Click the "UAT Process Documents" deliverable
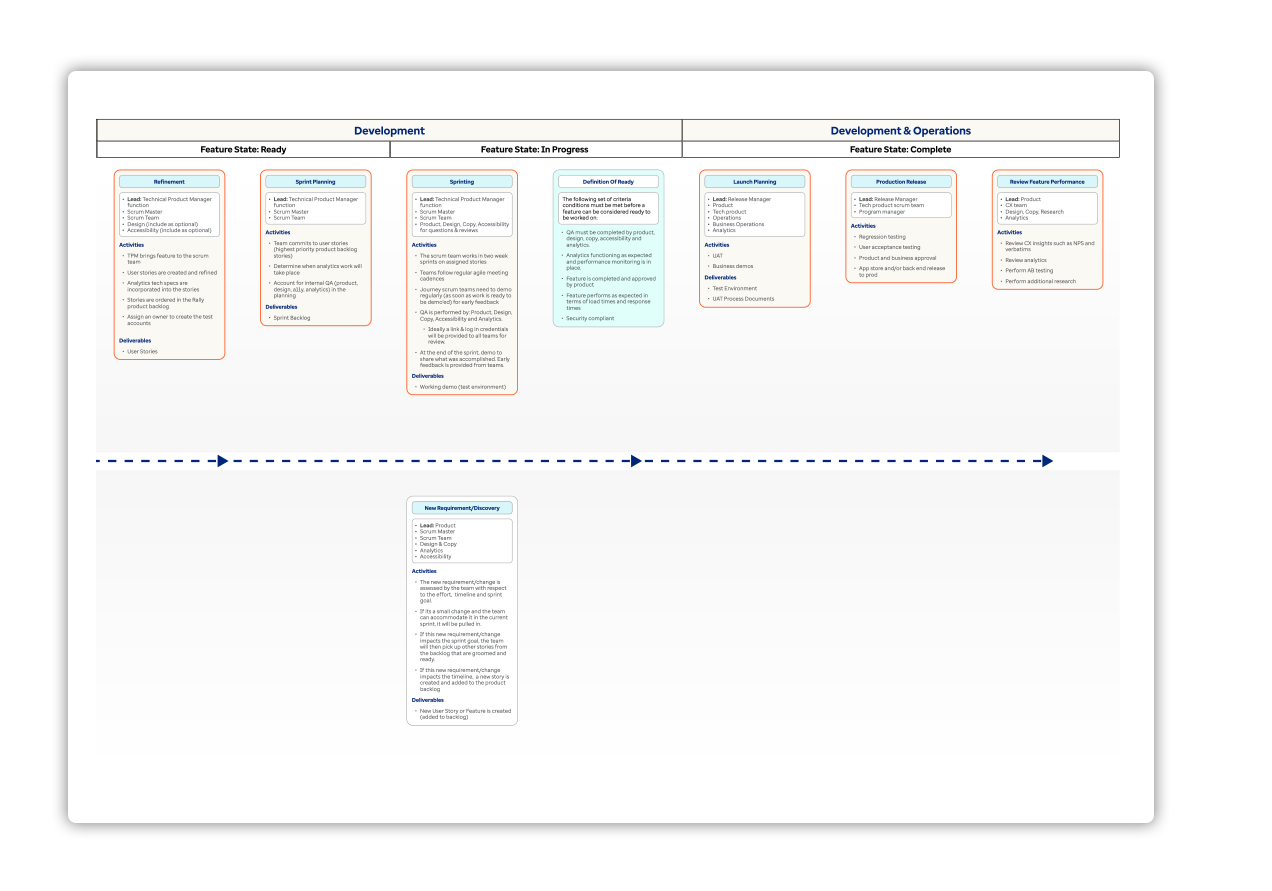Image resolution: width=1272 pixels, height=891 pixels. coord(743,298)
